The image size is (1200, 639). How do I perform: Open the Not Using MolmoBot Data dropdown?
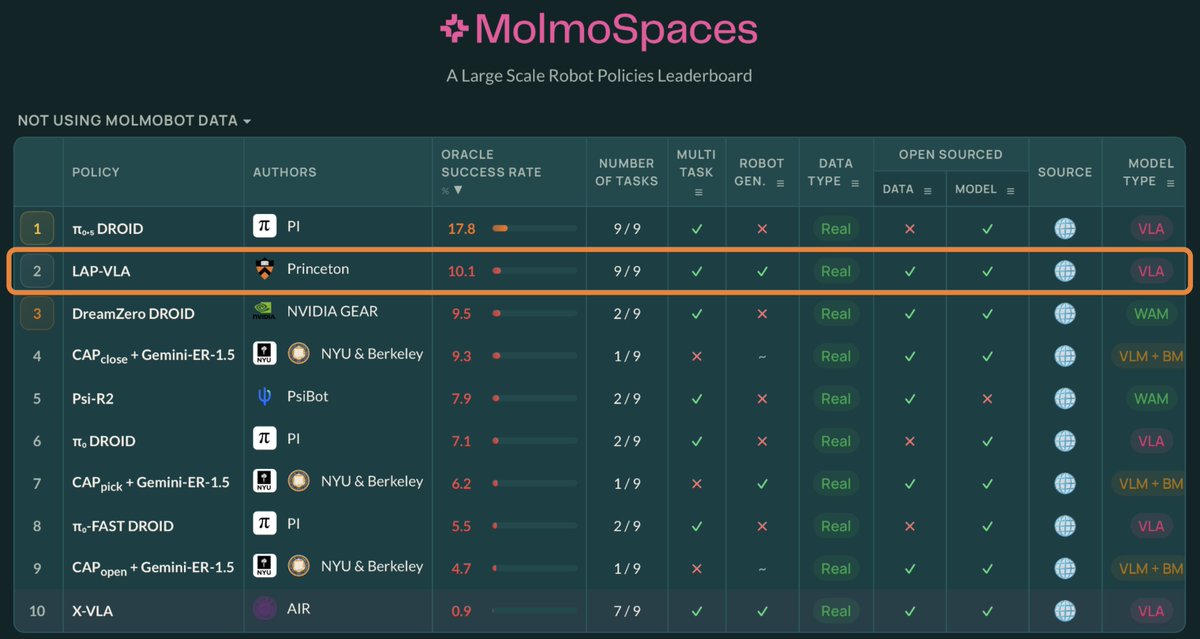(x=134, y=121)
